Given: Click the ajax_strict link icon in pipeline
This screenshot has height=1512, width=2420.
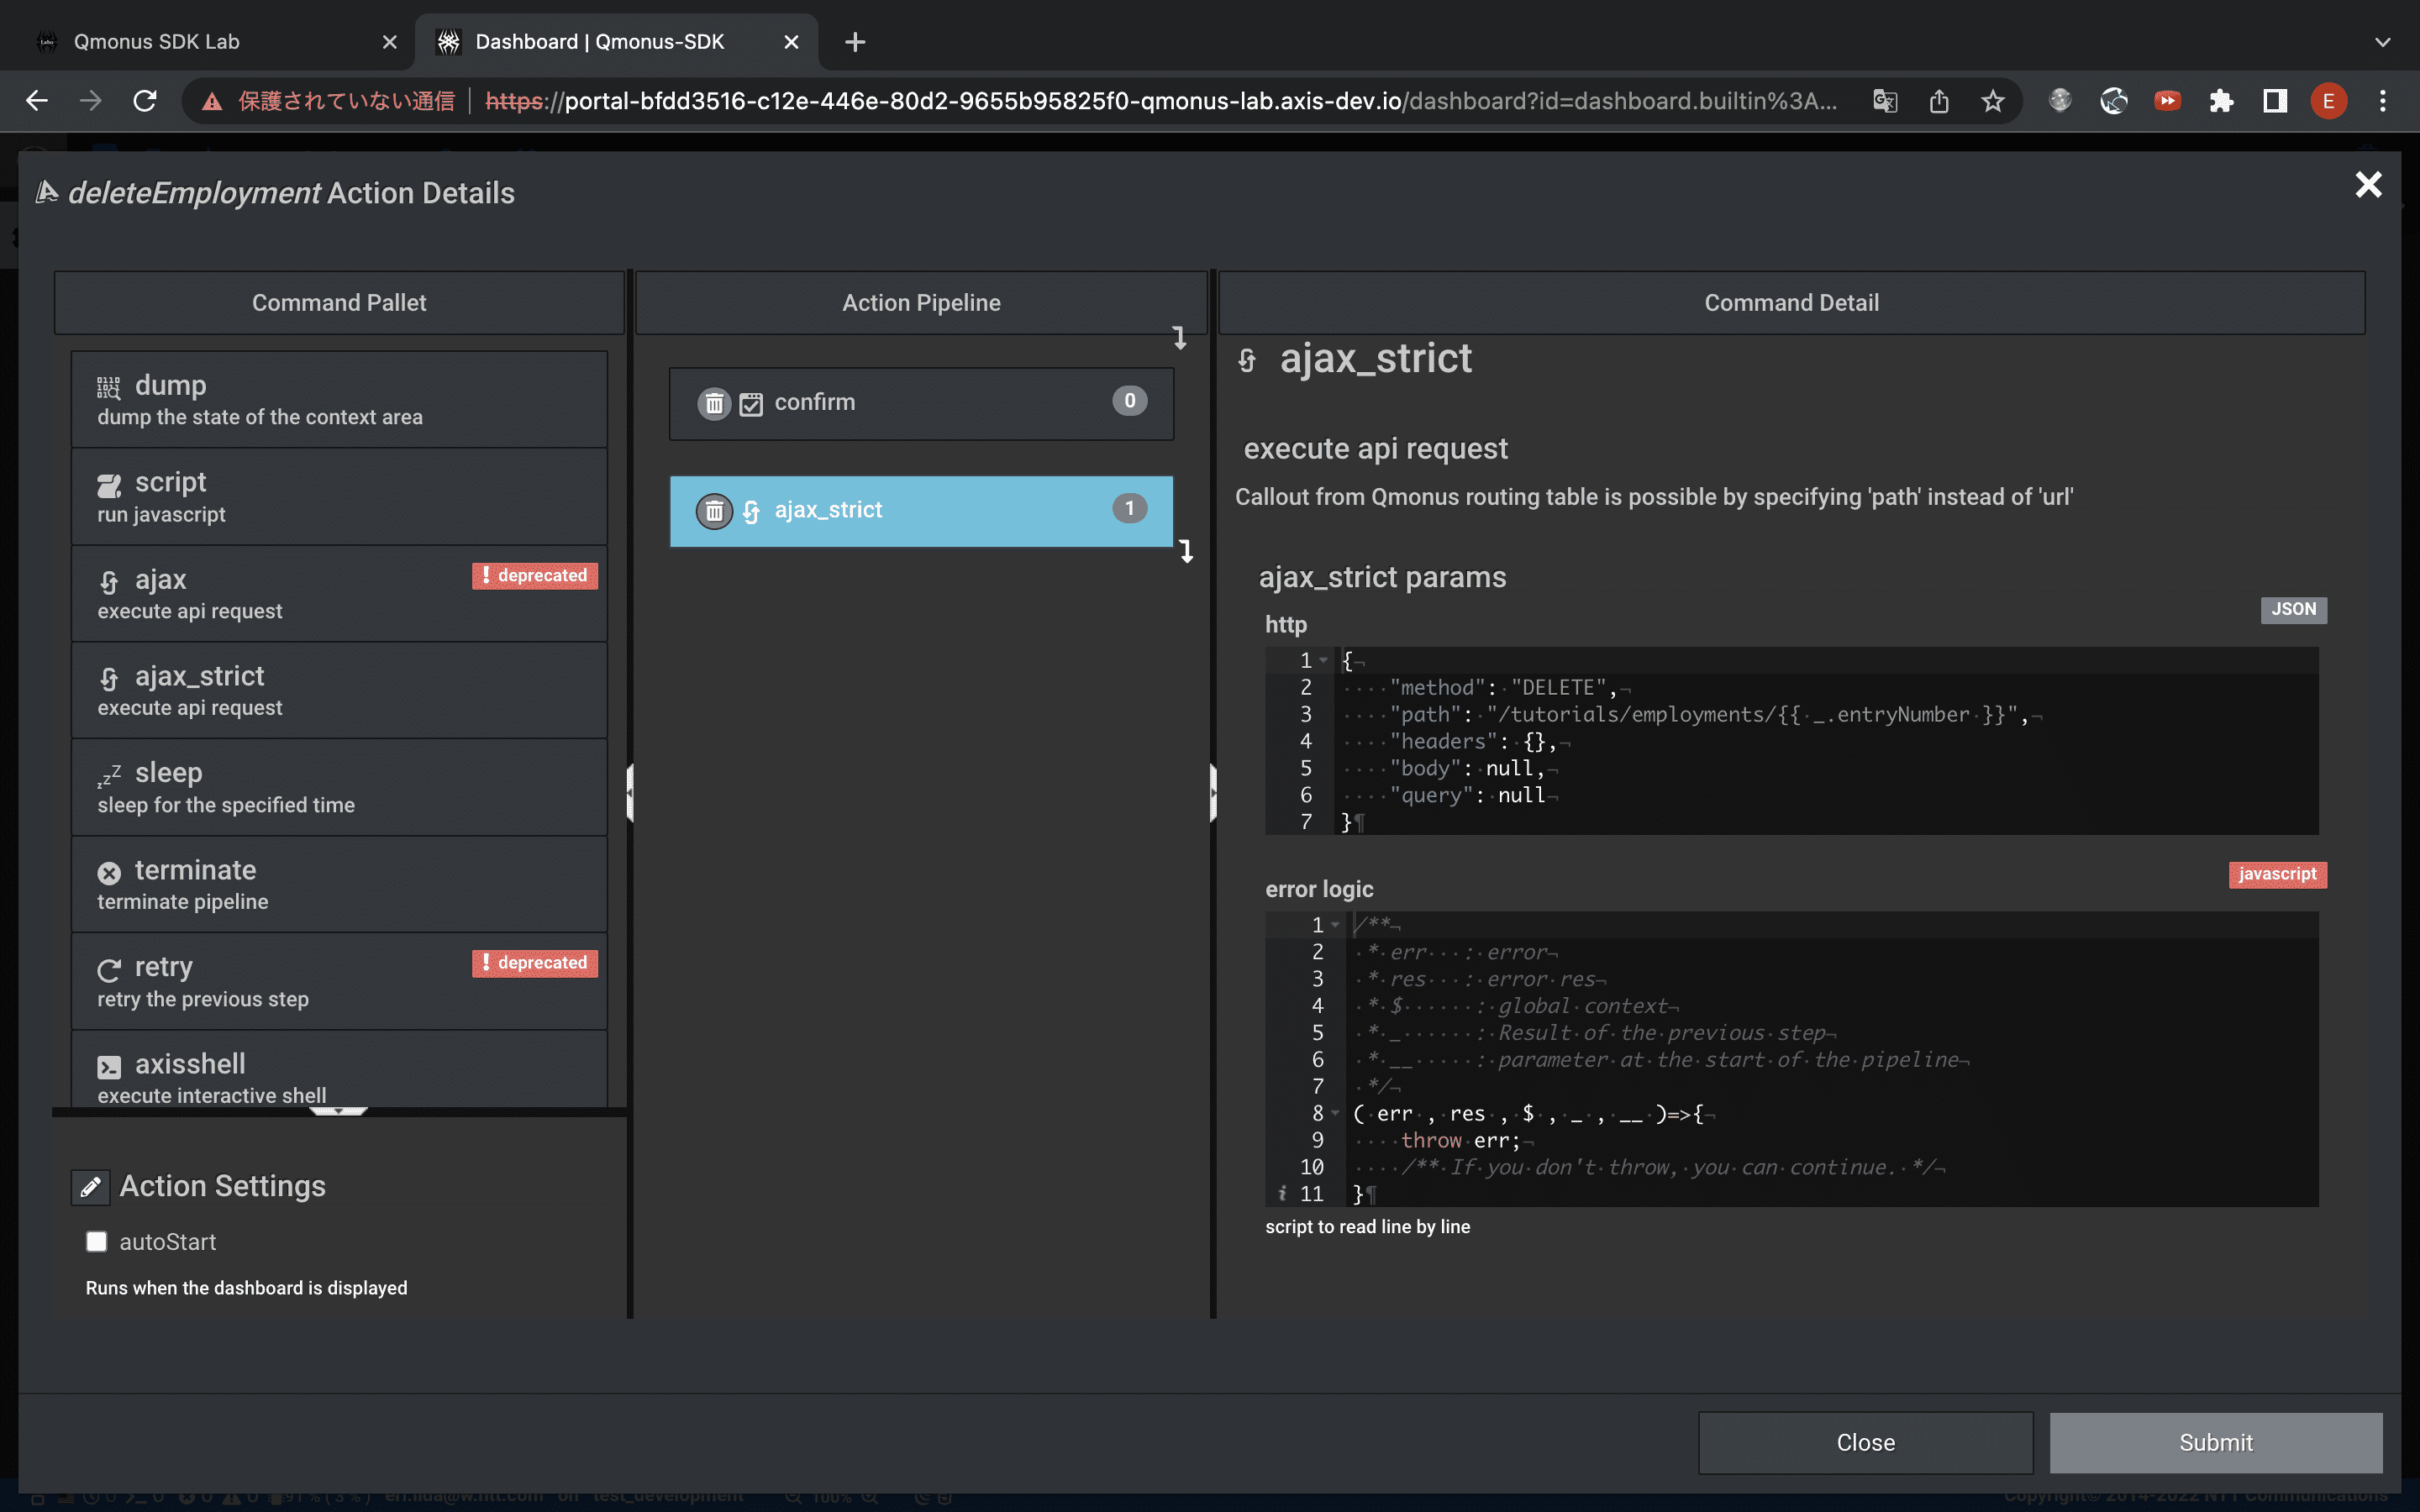Looking at the screenshot, I should tap(751, 511).
